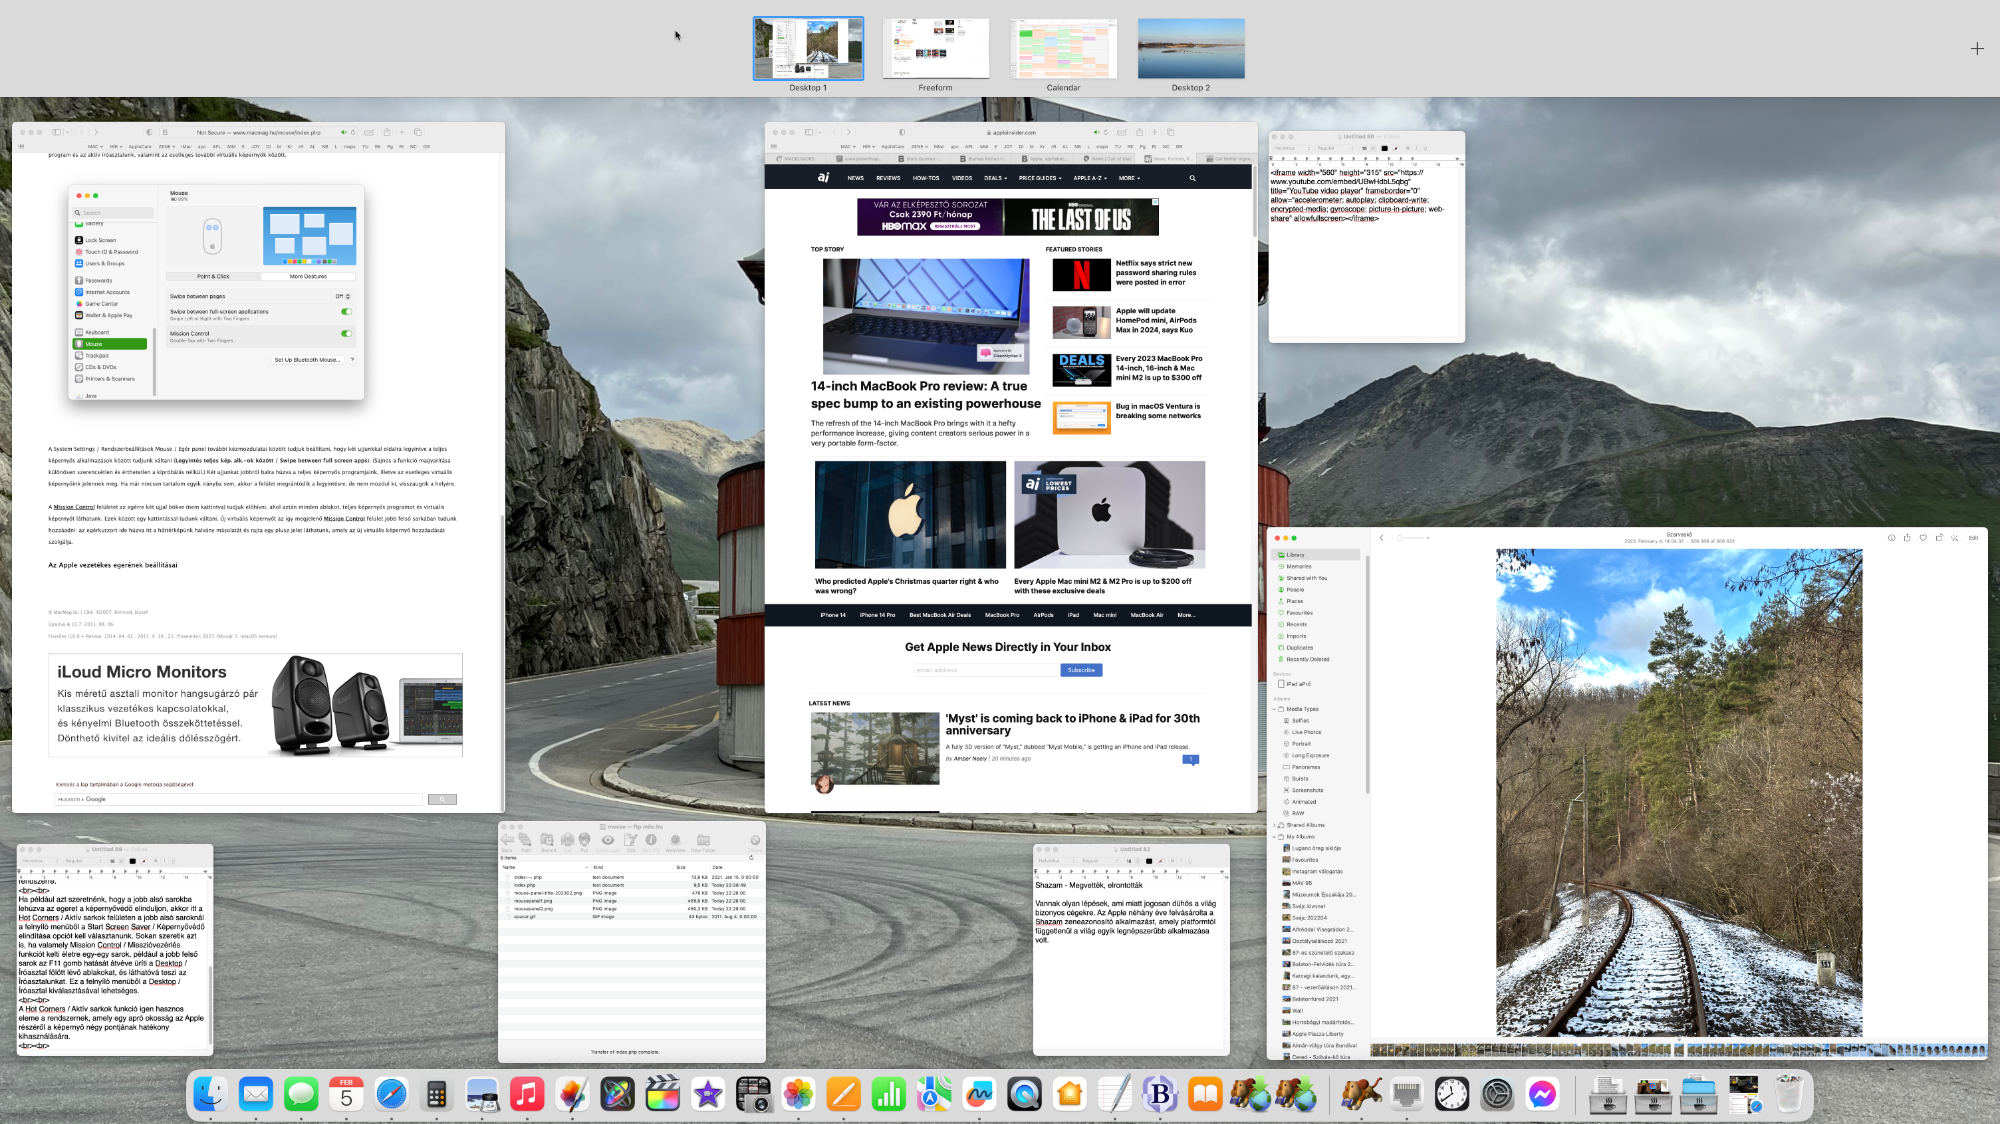Launch BBEdit from the Dock
This screenshot has width=2000, height=1124.
[1160, 1094]
